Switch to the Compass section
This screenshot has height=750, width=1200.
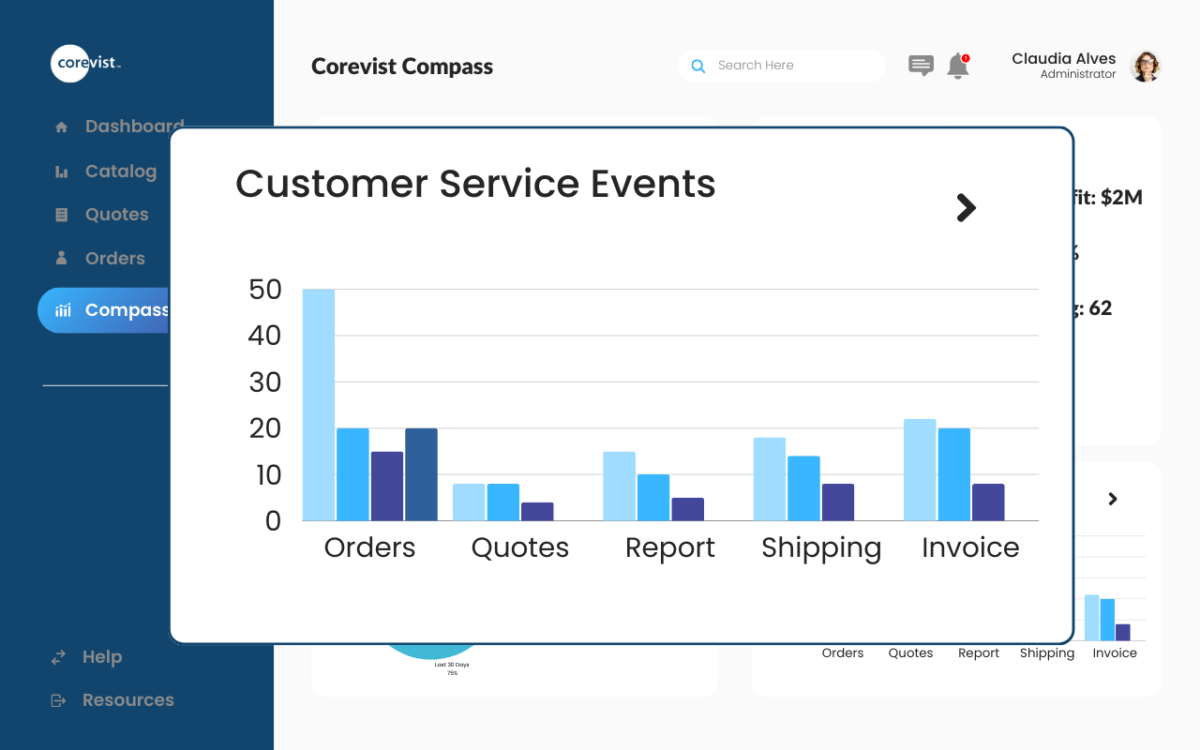tap(112, 310)
